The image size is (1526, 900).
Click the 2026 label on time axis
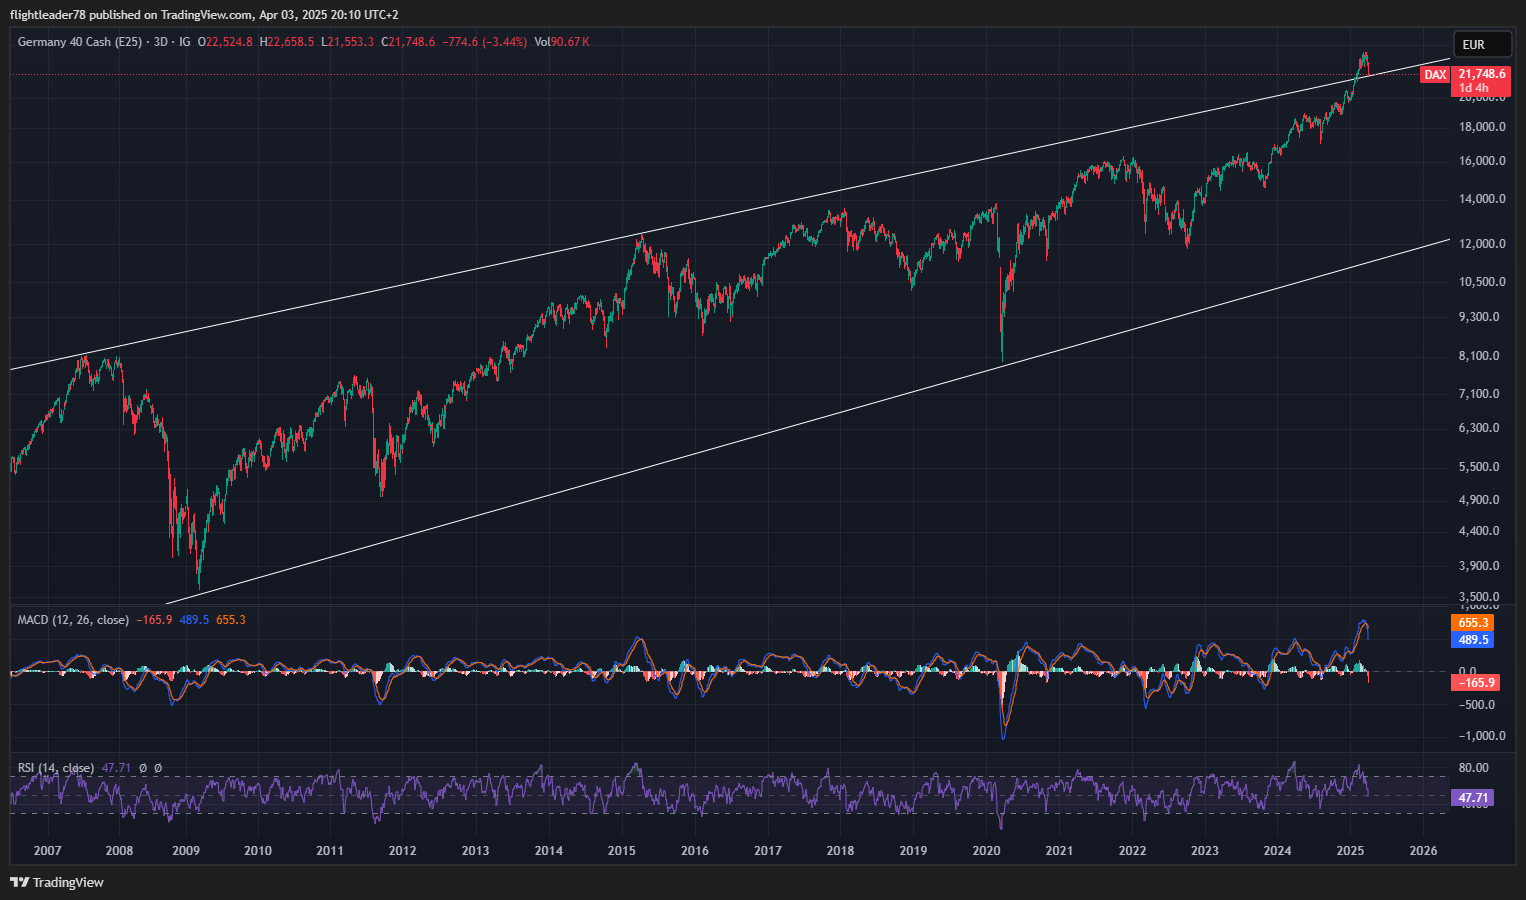[1423, 851]
